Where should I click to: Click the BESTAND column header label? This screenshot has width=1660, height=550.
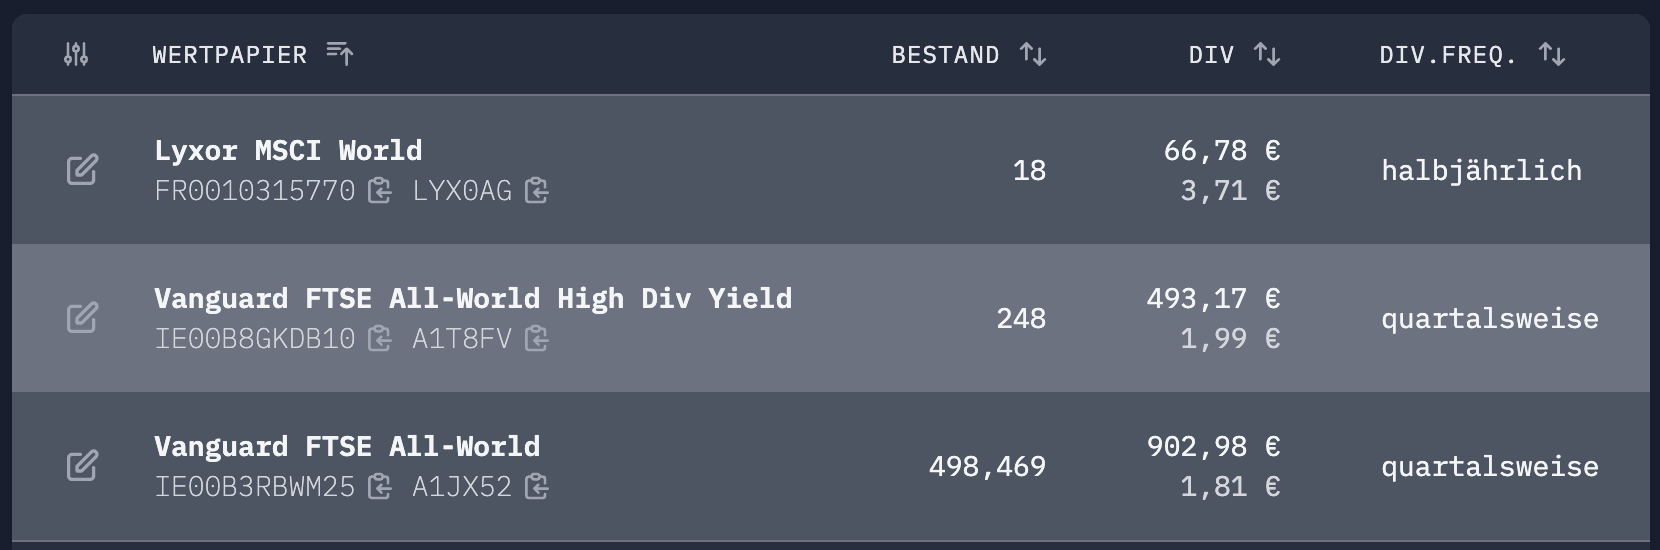point(945,55)
